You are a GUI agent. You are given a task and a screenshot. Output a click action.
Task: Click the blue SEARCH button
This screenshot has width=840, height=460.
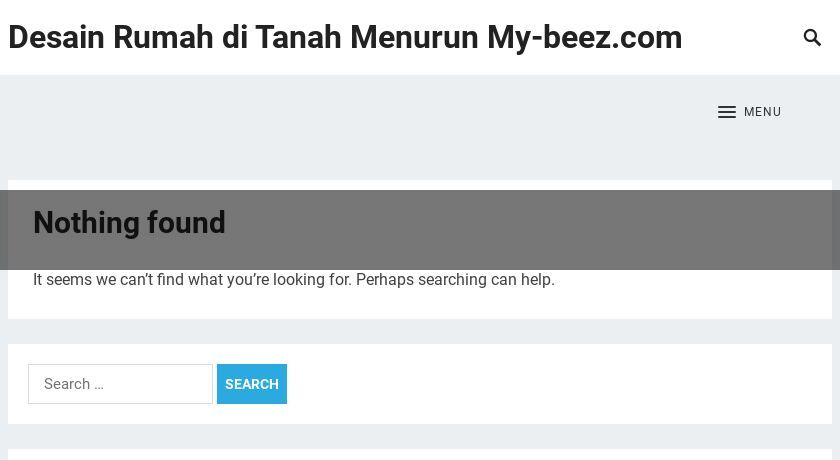[x=252, y=384]
